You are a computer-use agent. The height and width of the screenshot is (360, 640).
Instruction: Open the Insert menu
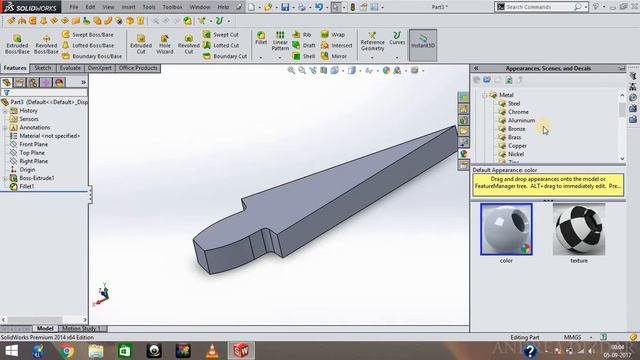click(x=128, y=7)
